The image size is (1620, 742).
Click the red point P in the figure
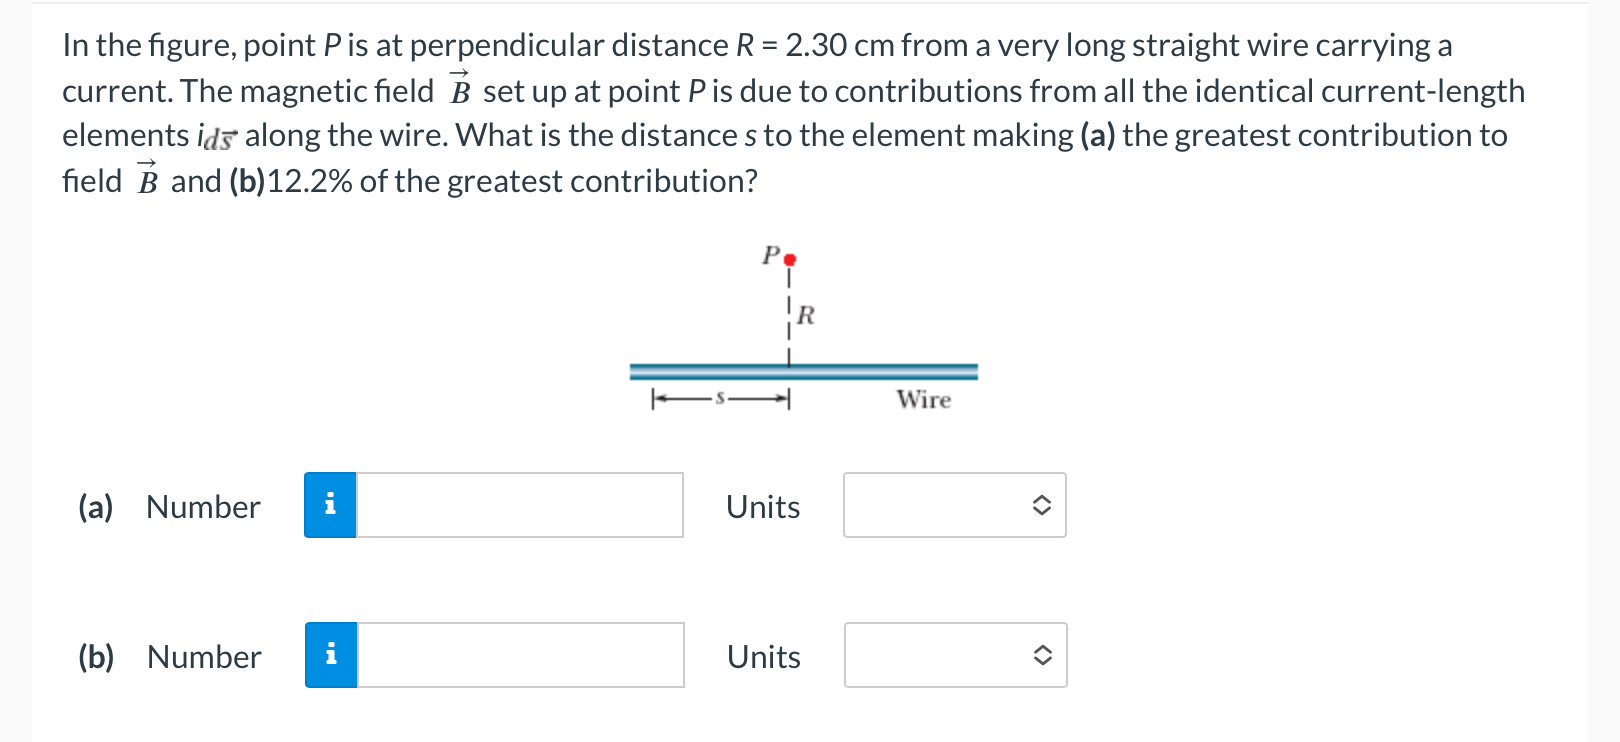791,258
